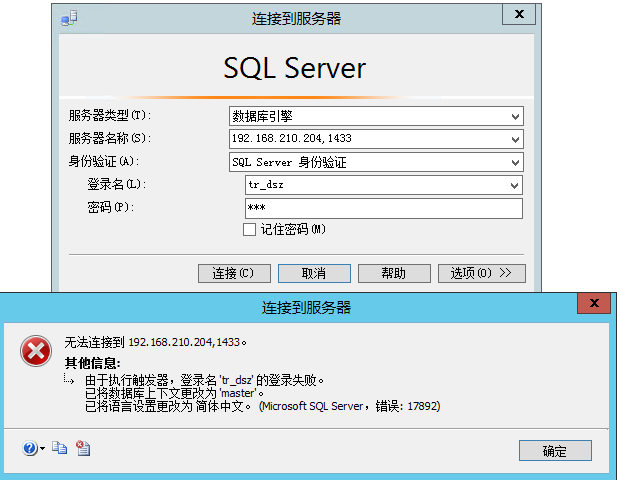Click the detail arrow beside error info
This screenshot has height=480, width=617.
(x=69, y=379)
